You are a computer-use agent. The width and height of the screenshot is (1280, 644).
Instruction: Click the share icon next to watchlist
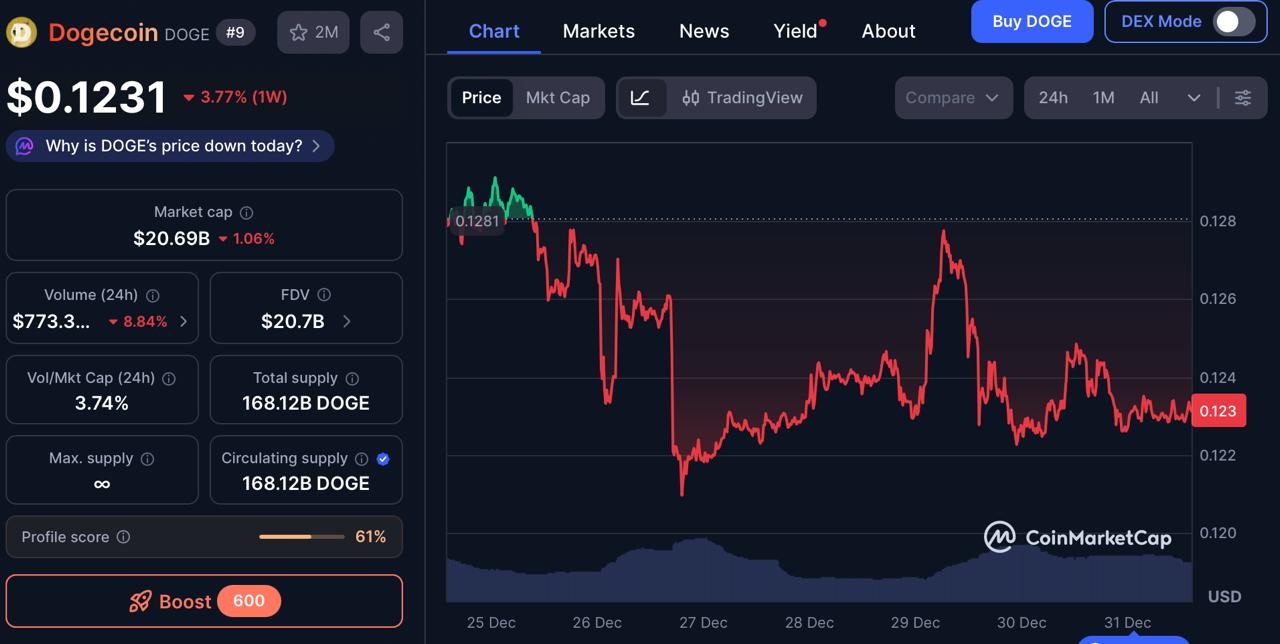tap(381, 32)
